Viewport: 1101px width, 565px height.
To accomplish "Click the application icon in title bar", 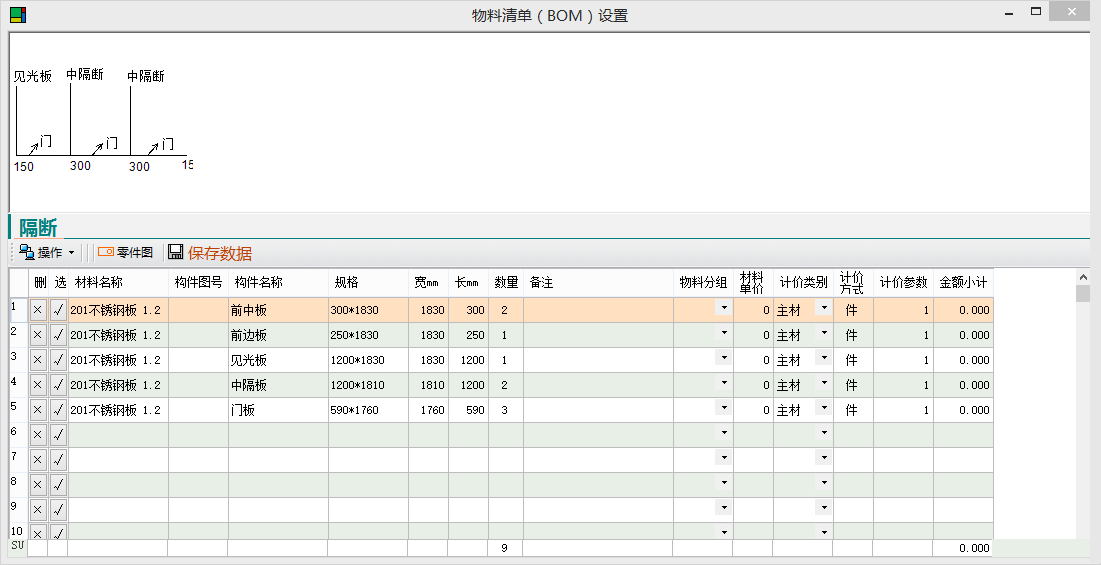I will 18,15.
